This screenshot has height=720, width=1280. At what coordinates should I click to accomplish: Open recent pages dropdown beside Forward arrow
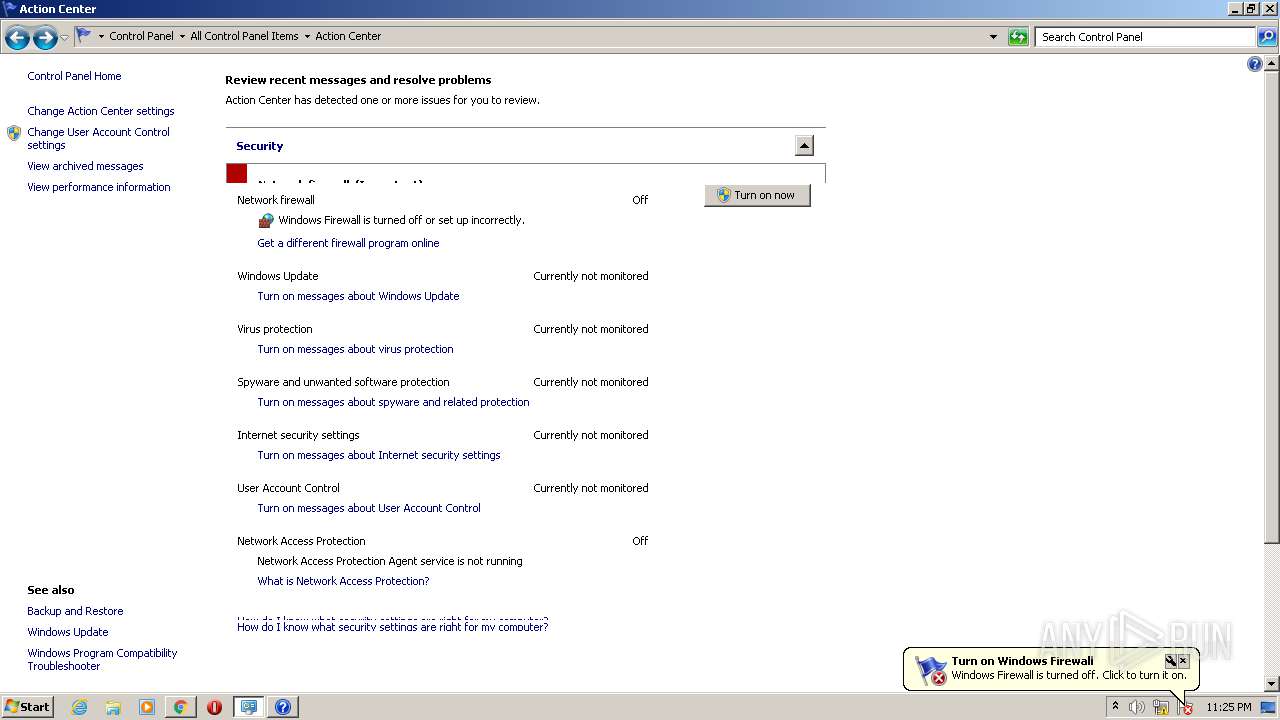tap(65, 38)
